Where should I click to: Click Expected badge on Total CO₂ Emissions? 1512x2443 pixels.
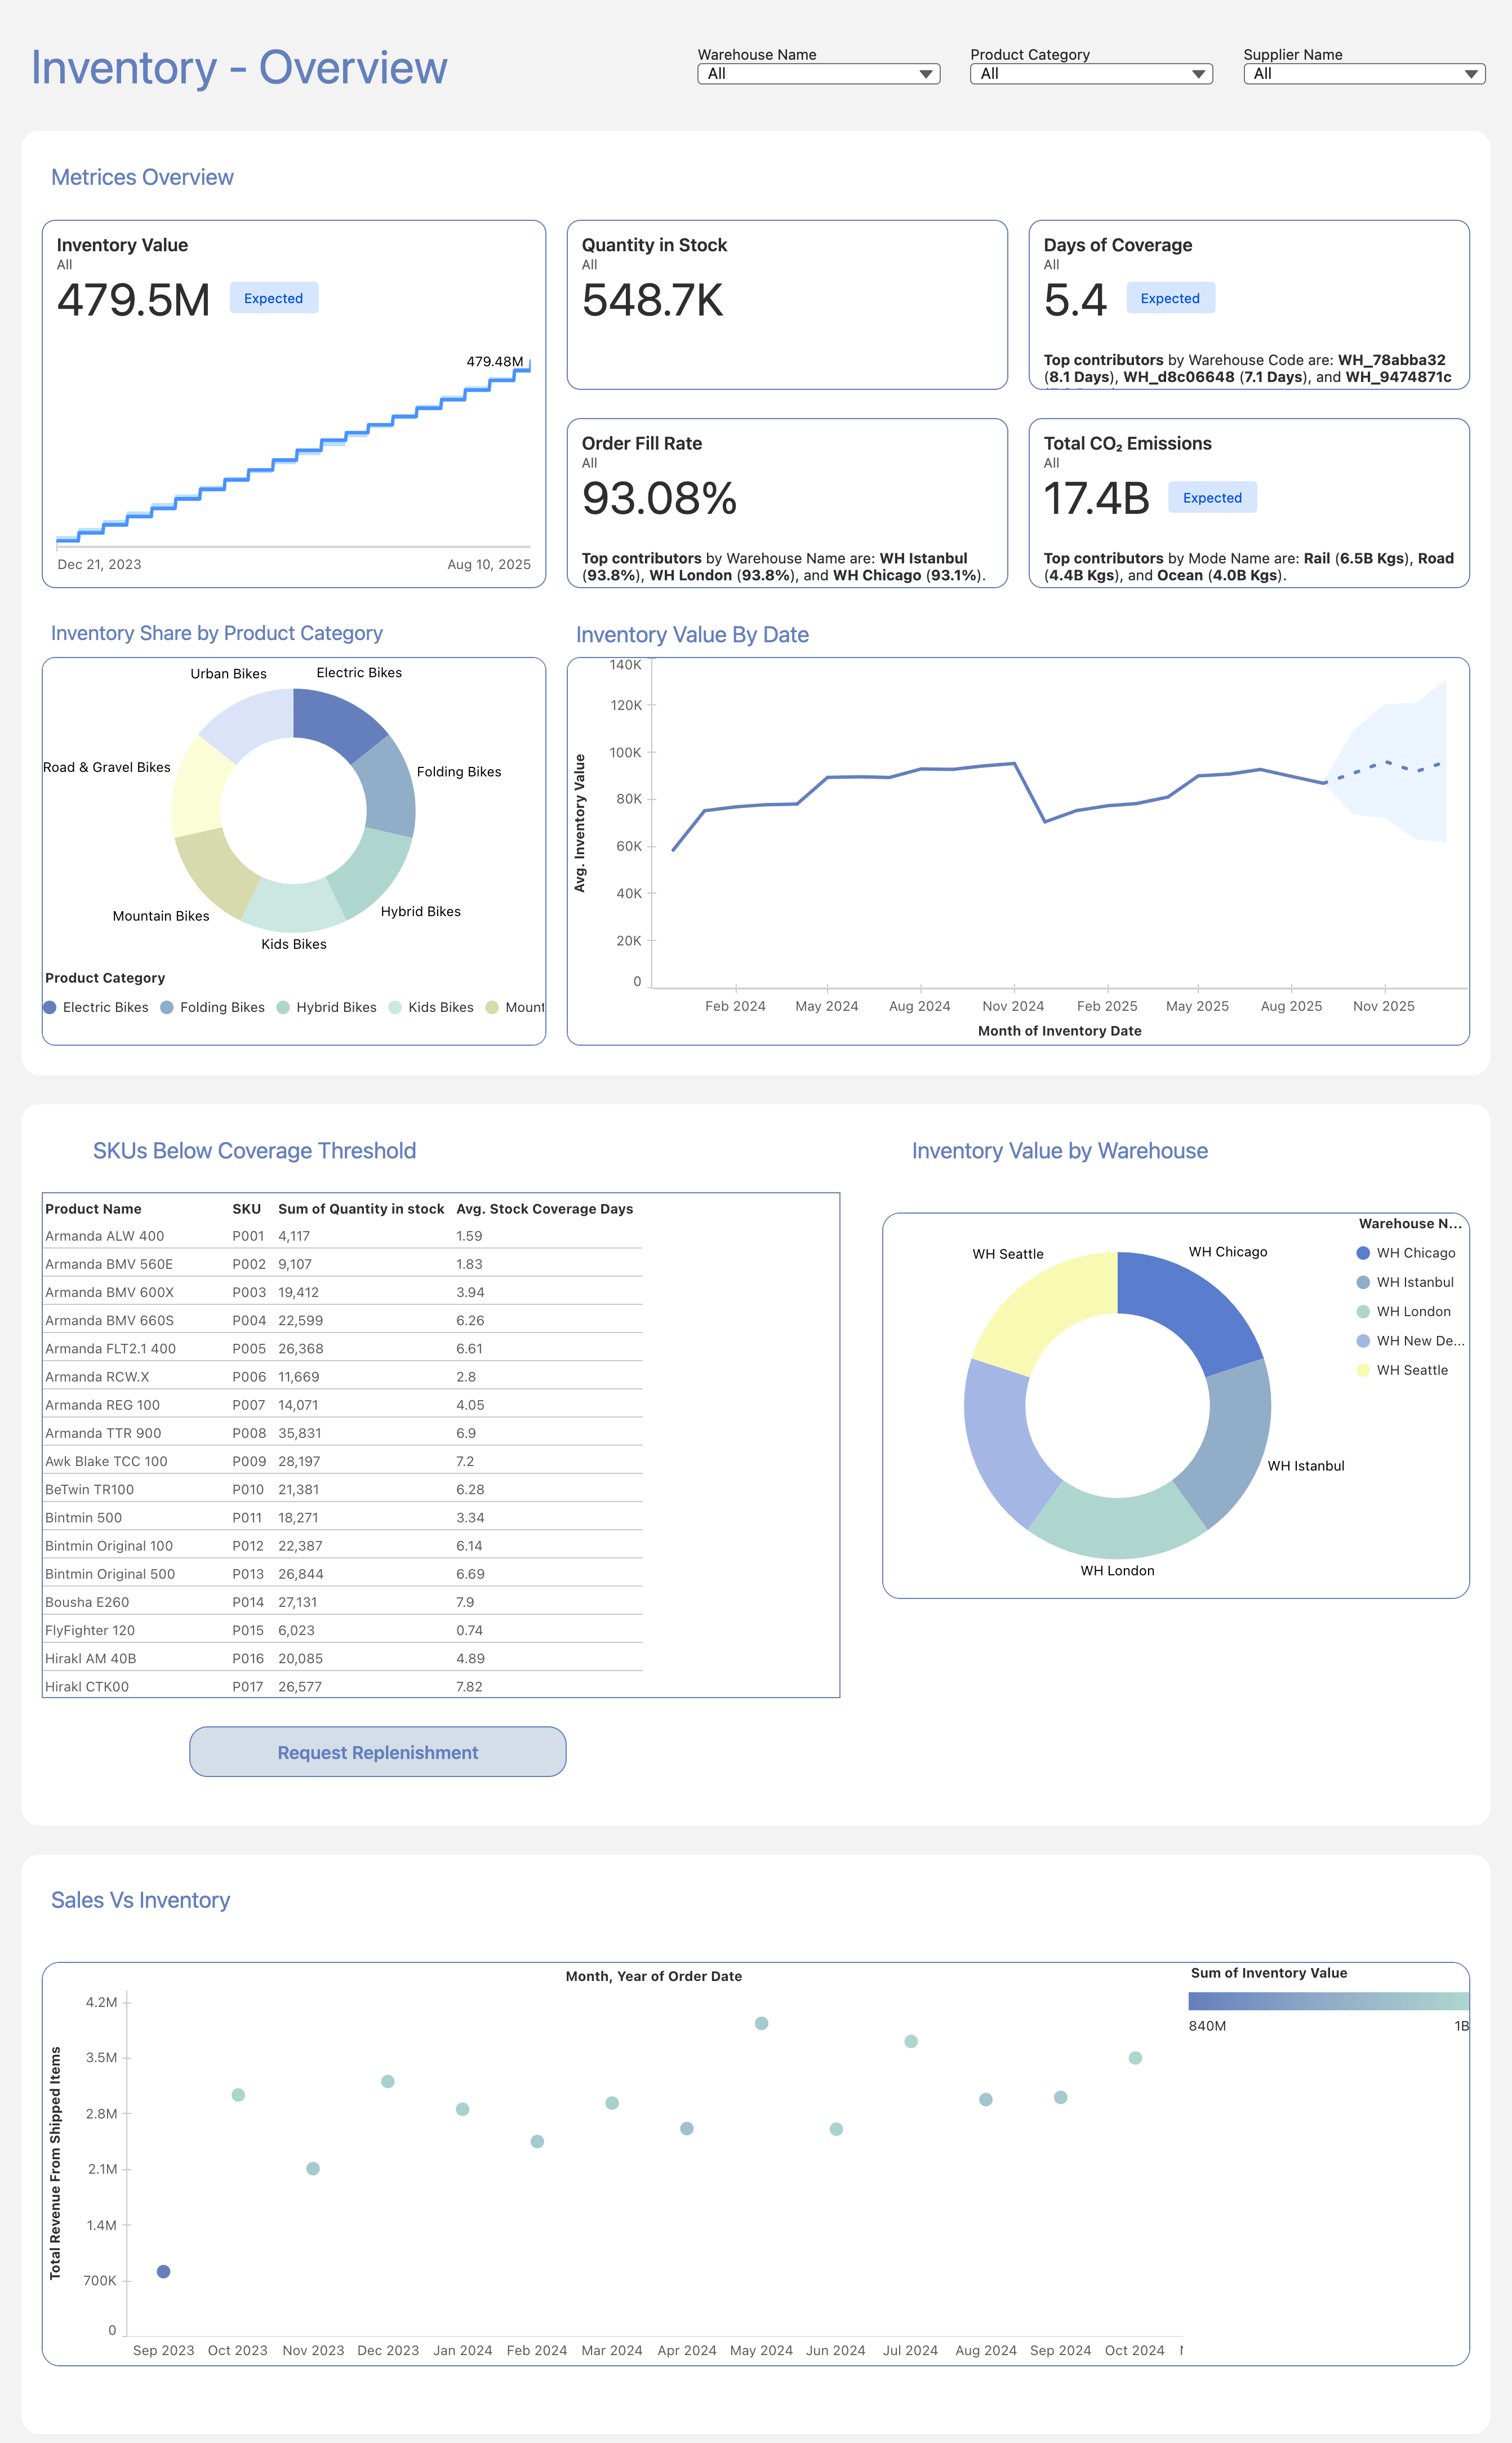point(1212,498)
